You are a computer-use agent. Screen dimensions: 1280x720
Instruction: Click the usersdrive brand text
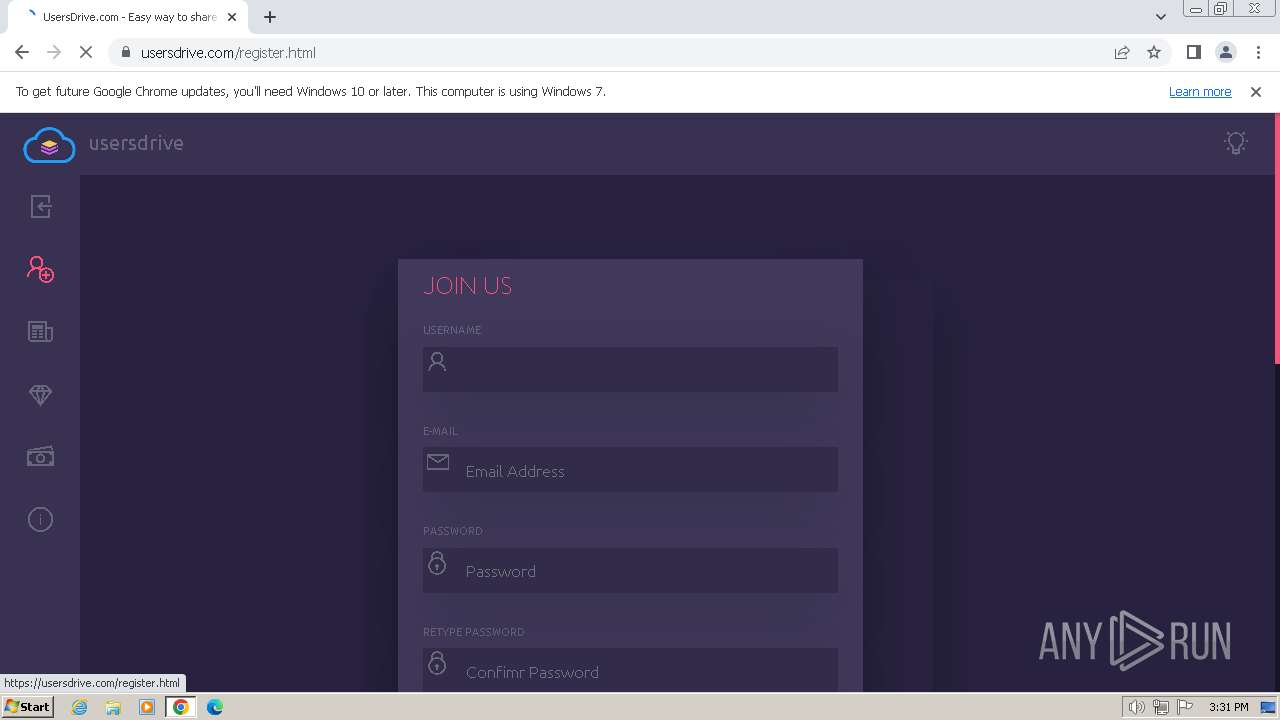coord(136,143)
